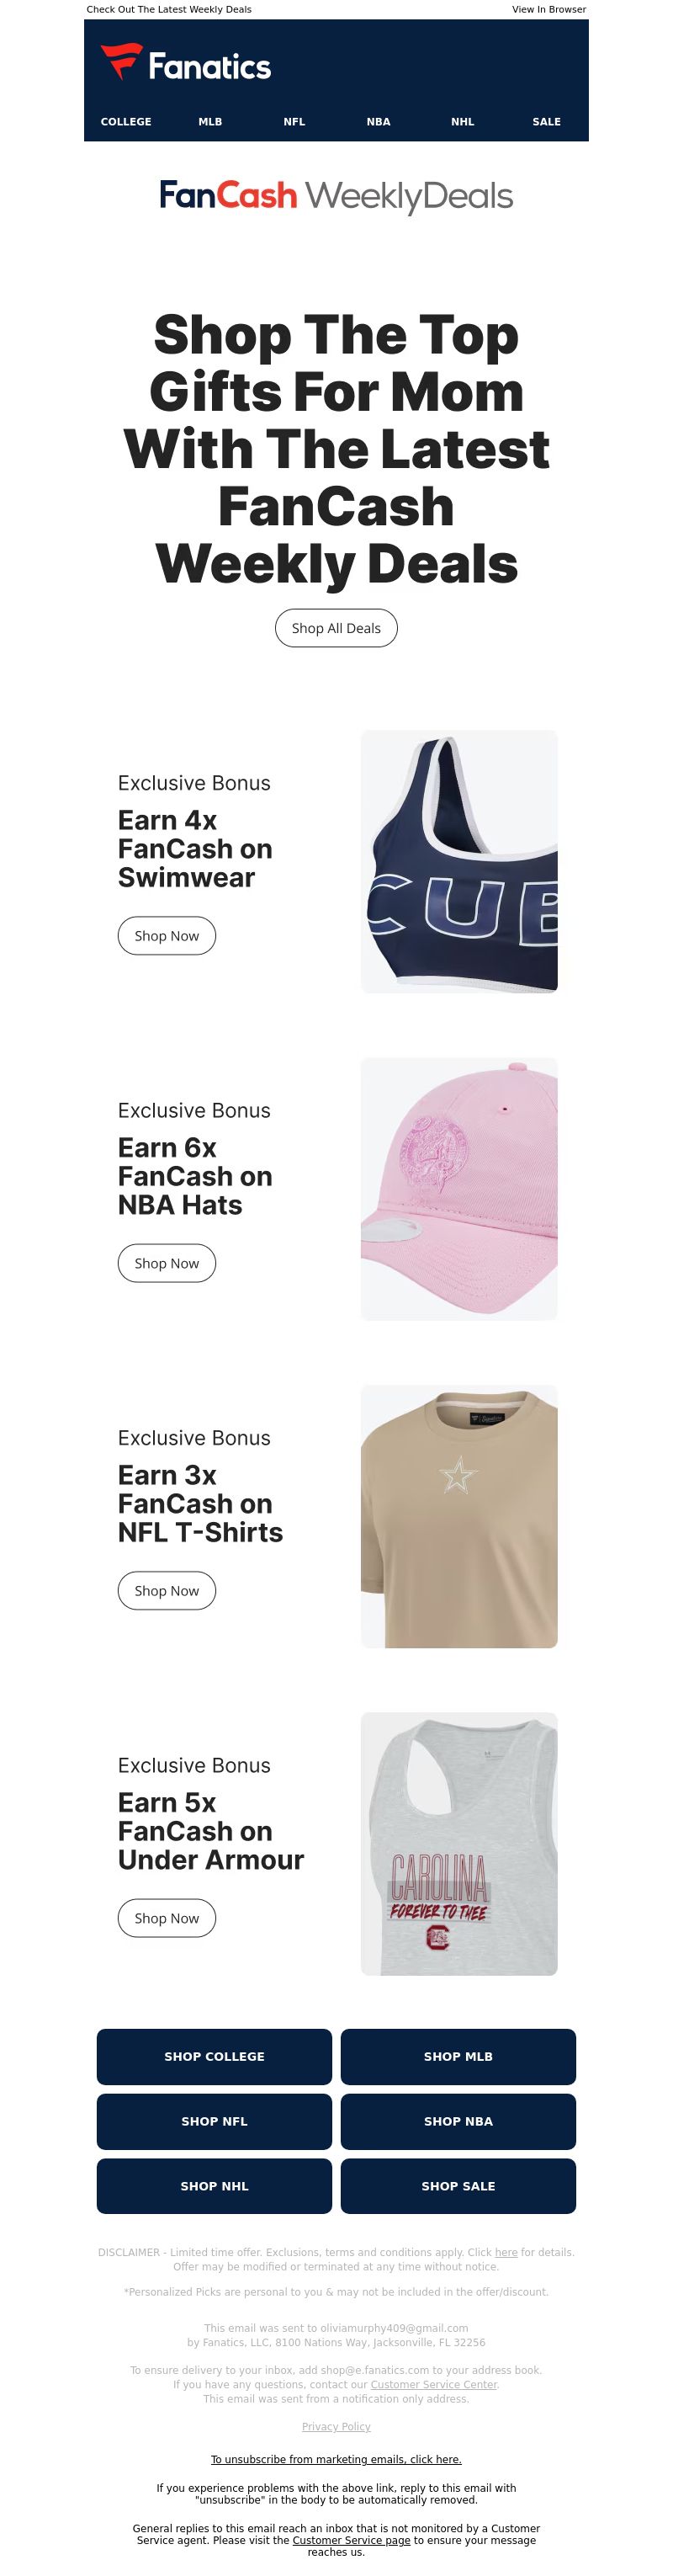This screenshot has height=2576, width=673.
Task: Open the COLLEGE navigation item
Action: [x=126, y=122]
